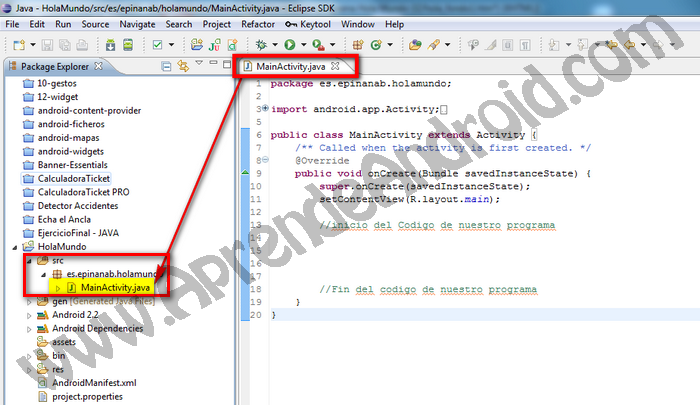Click the New Android XML file icon
700x405 pixels.
233,45
